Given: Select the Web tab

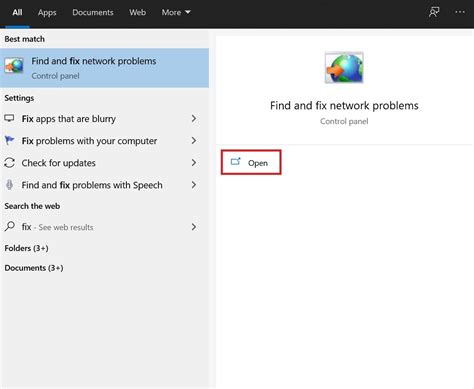Looking at the screenshot, I should [137, 12].
